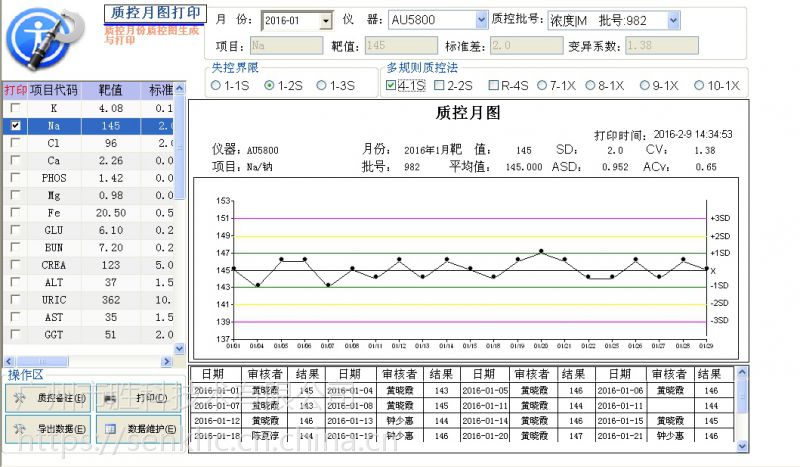Select the 1-1S control limit option
The height and width of the screenshot is (467, 800).
tap(216, 86)
